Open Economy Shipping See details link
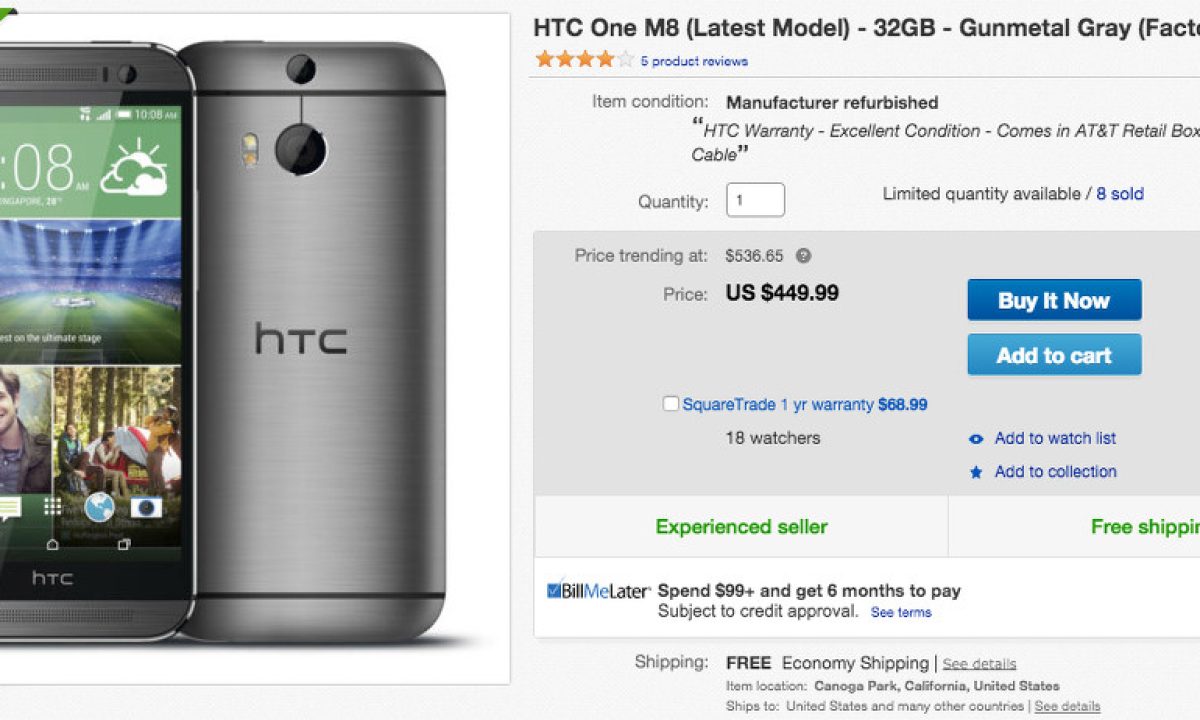Viewport: 1200px width, 720px height. (979, 664)
